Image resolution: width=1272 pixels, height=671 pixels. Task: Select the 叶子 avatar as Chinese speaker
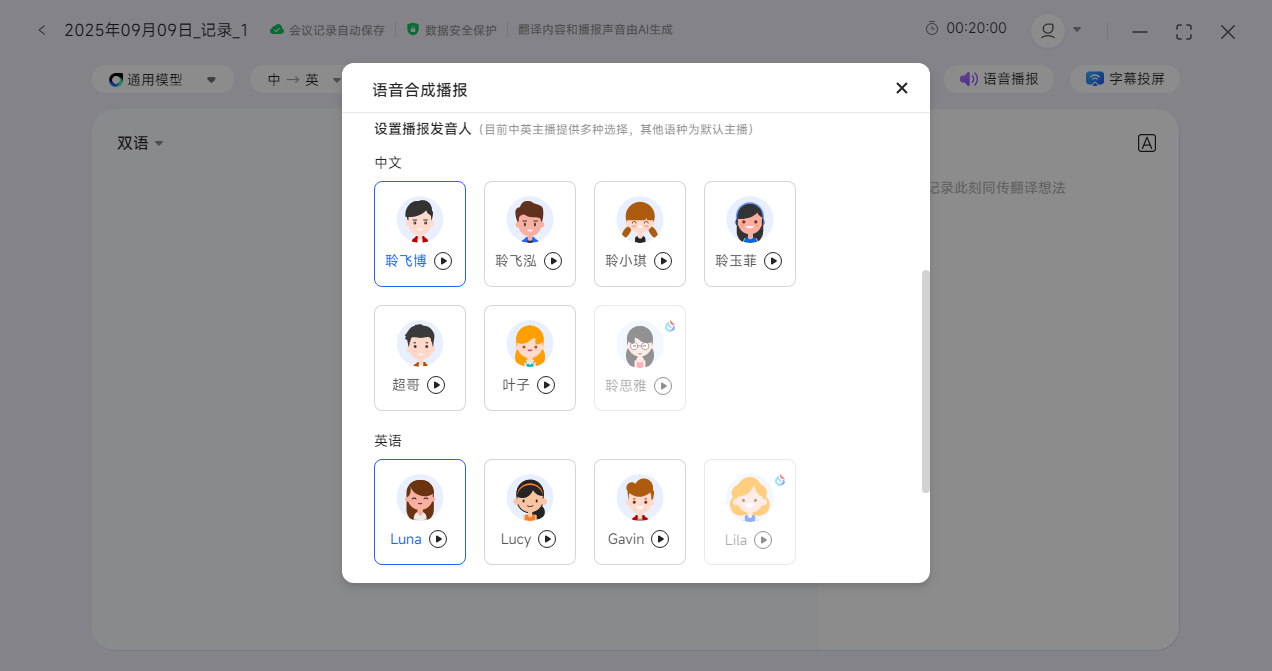(529, 345)
